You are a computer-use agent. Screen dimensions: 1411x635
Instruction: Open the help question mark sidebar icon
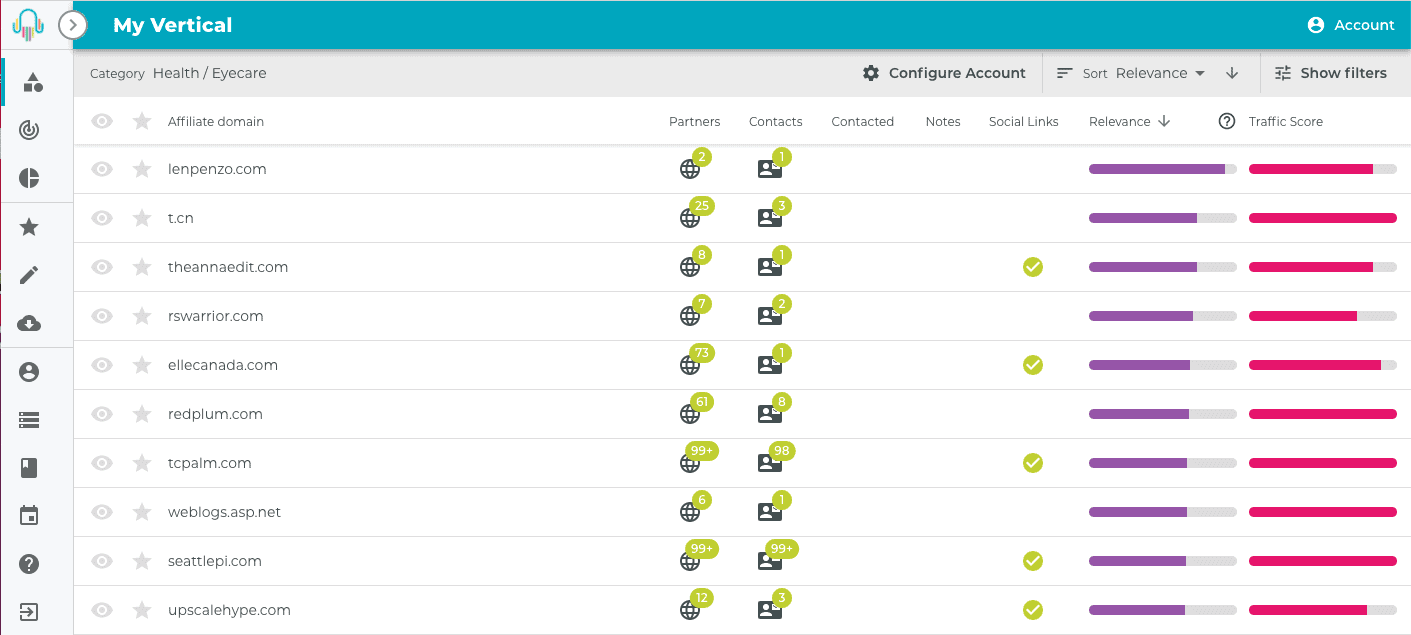click(30, 564)
